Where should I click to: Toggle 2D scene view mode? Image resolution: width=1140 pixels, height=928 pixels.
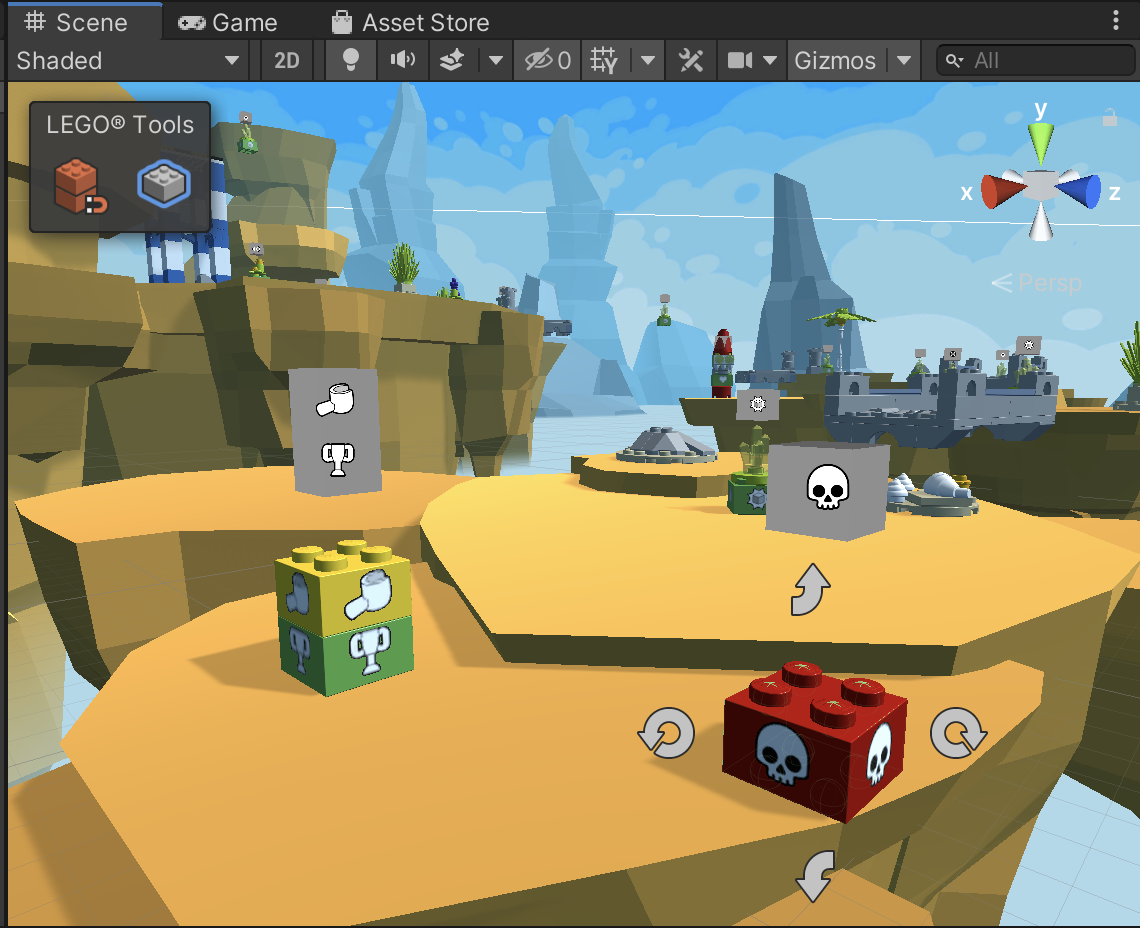pos(287,61)
